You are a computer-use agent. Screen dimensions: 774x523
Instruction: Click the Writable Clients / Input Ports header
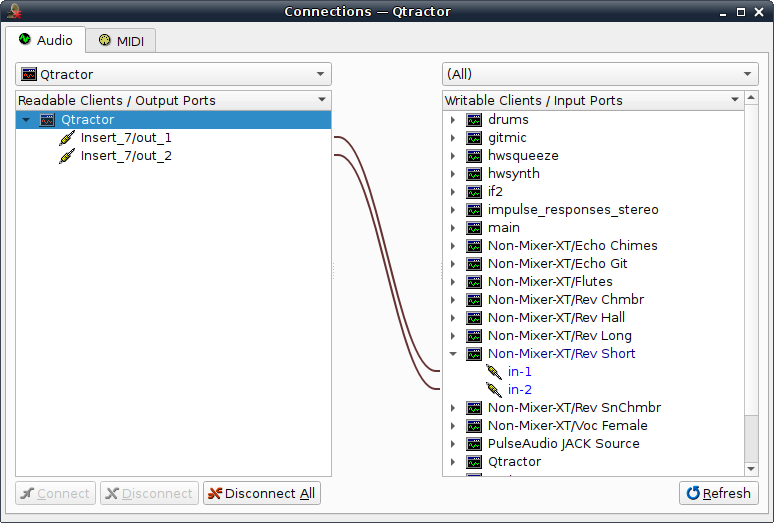593,100
